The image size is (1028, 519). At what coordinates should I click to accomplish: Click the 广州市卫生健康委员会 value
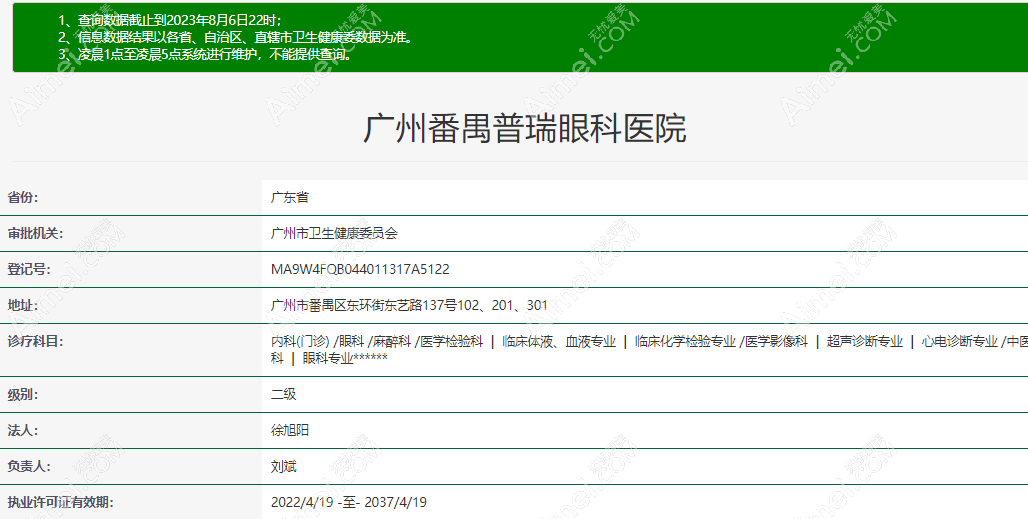tap(334, 233)
